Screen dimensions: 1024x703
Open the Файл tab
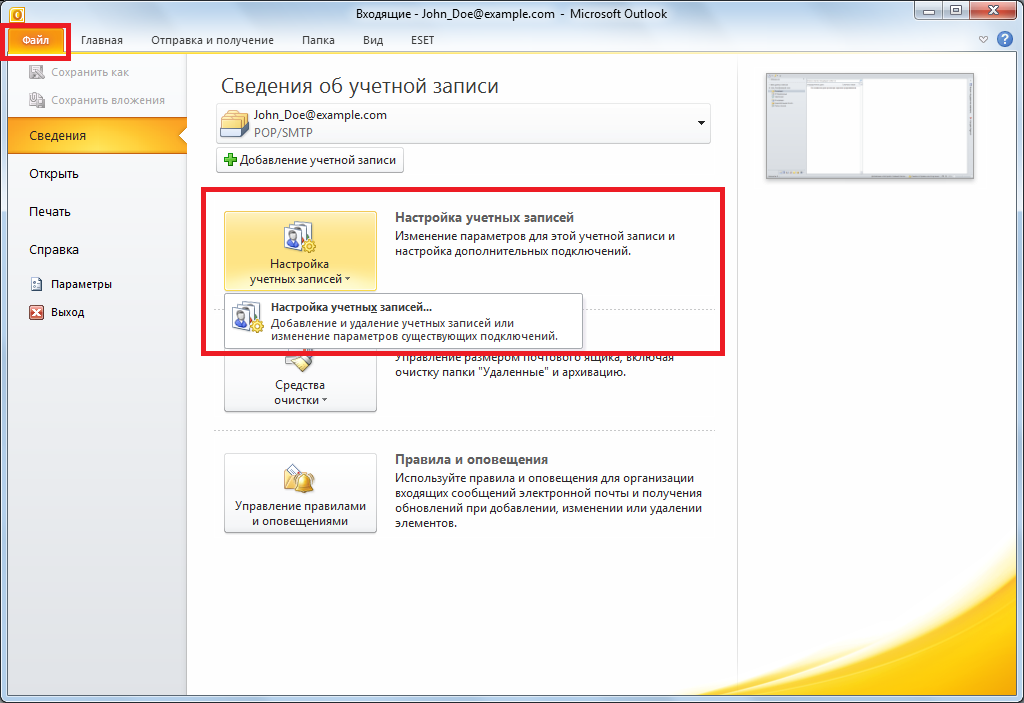coord(35,41)
